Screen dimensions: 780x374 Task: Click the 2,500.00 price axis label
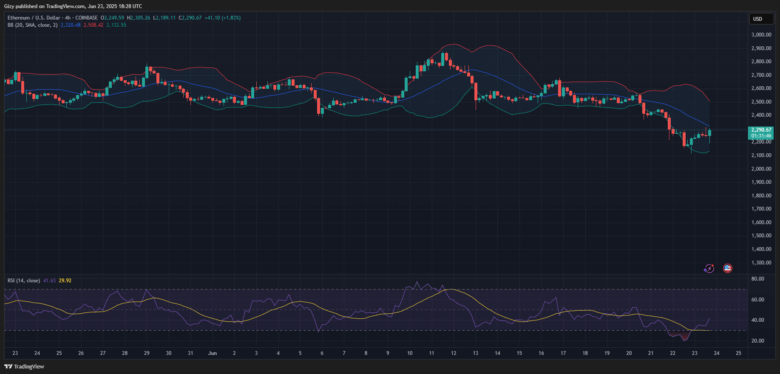click(761, 102)
